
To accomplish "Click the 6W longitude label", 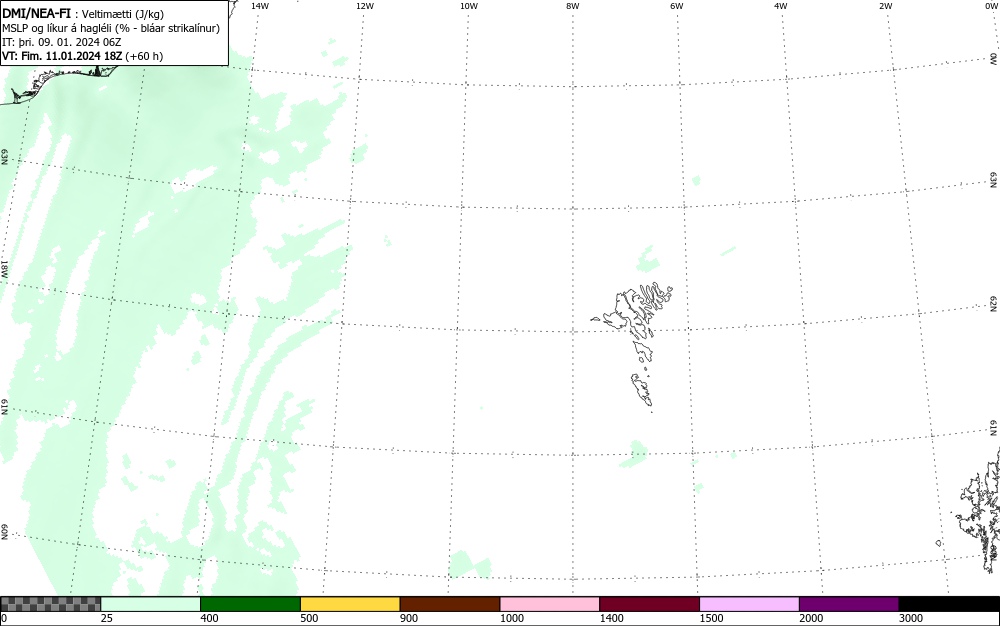I will click(677, 6).
